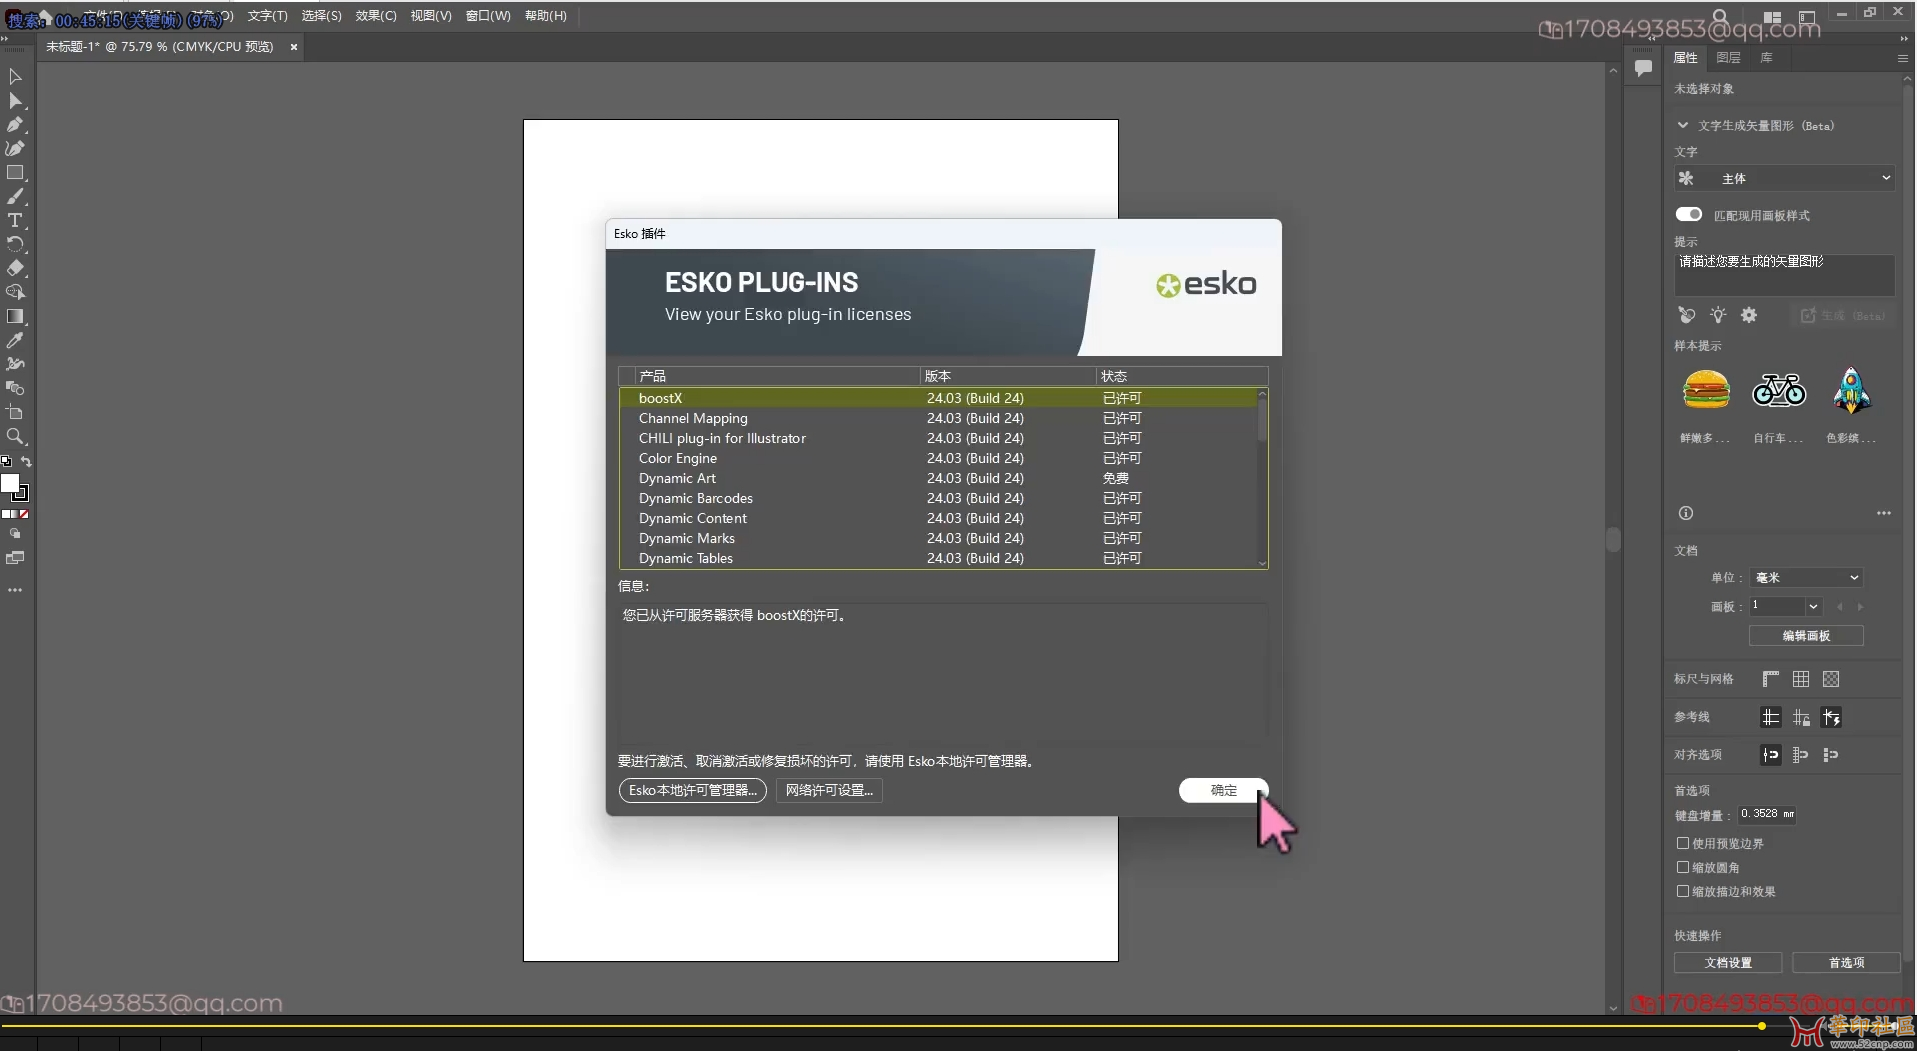This screenshot has height=1051, width=1917.
Task: Select the Selection tool arrow
Action: click(15, 77)
